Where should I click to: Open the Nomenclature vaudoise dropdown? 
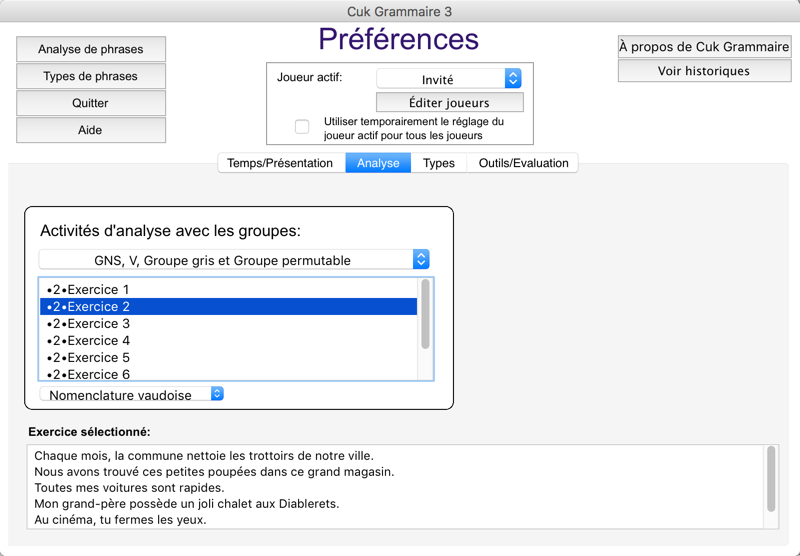pos(132,394)
